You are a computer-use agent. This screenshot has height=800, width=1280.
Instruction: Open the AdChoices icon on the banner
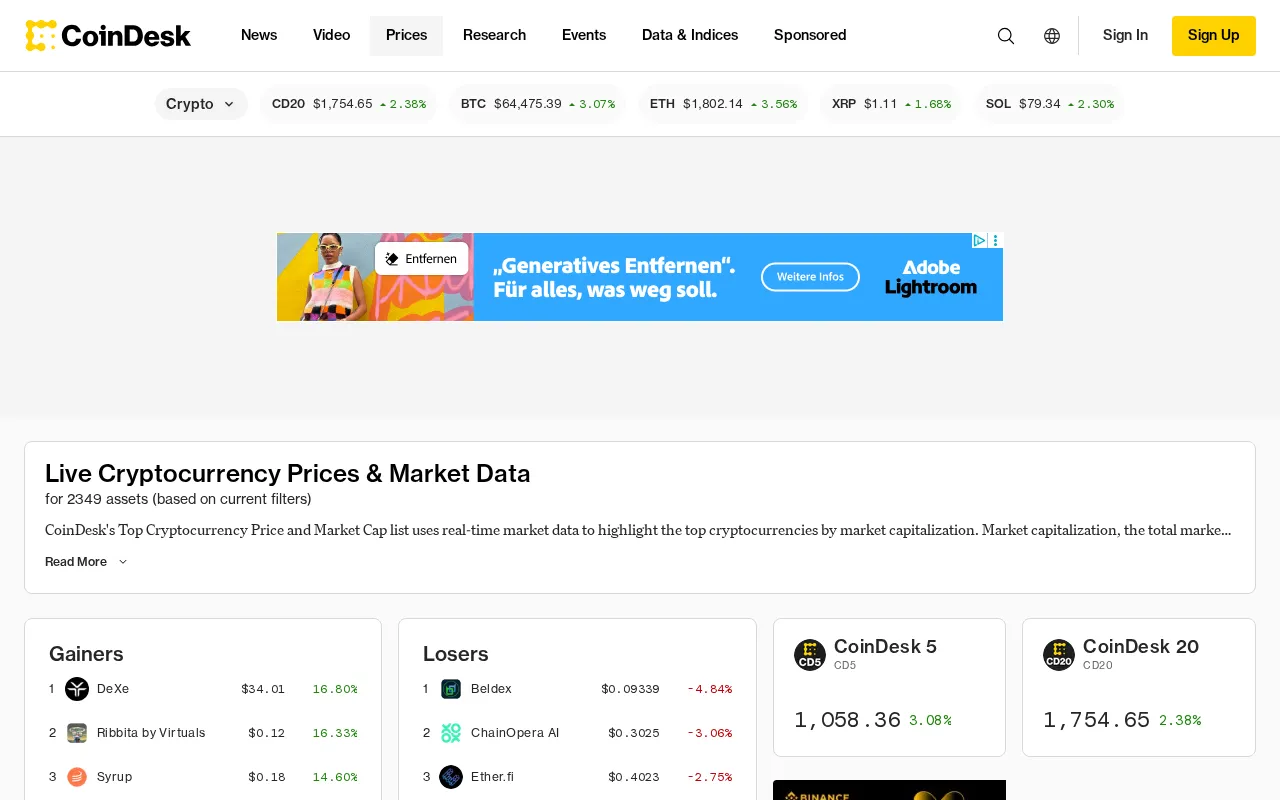tap(980, 240)
